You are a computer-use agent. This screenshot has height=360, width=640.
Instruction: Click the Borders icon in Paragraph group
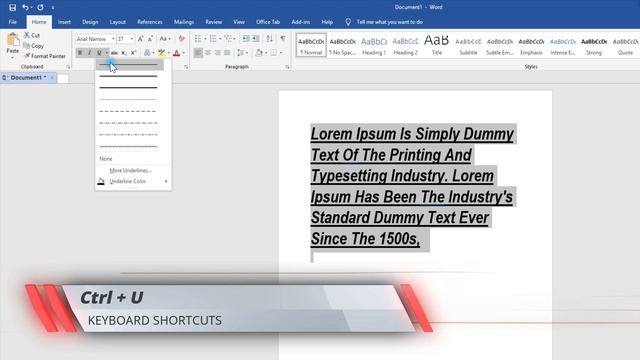[x=274, y=53]
